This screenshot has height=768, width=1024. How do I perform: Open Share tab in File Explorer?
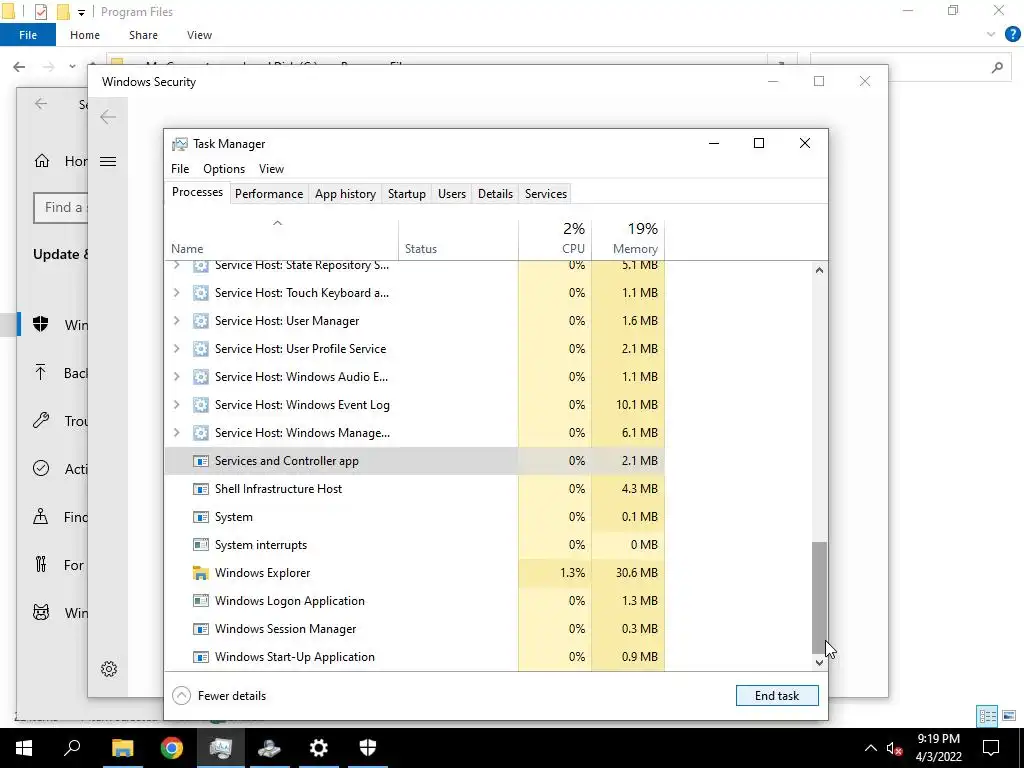point(143,35)
